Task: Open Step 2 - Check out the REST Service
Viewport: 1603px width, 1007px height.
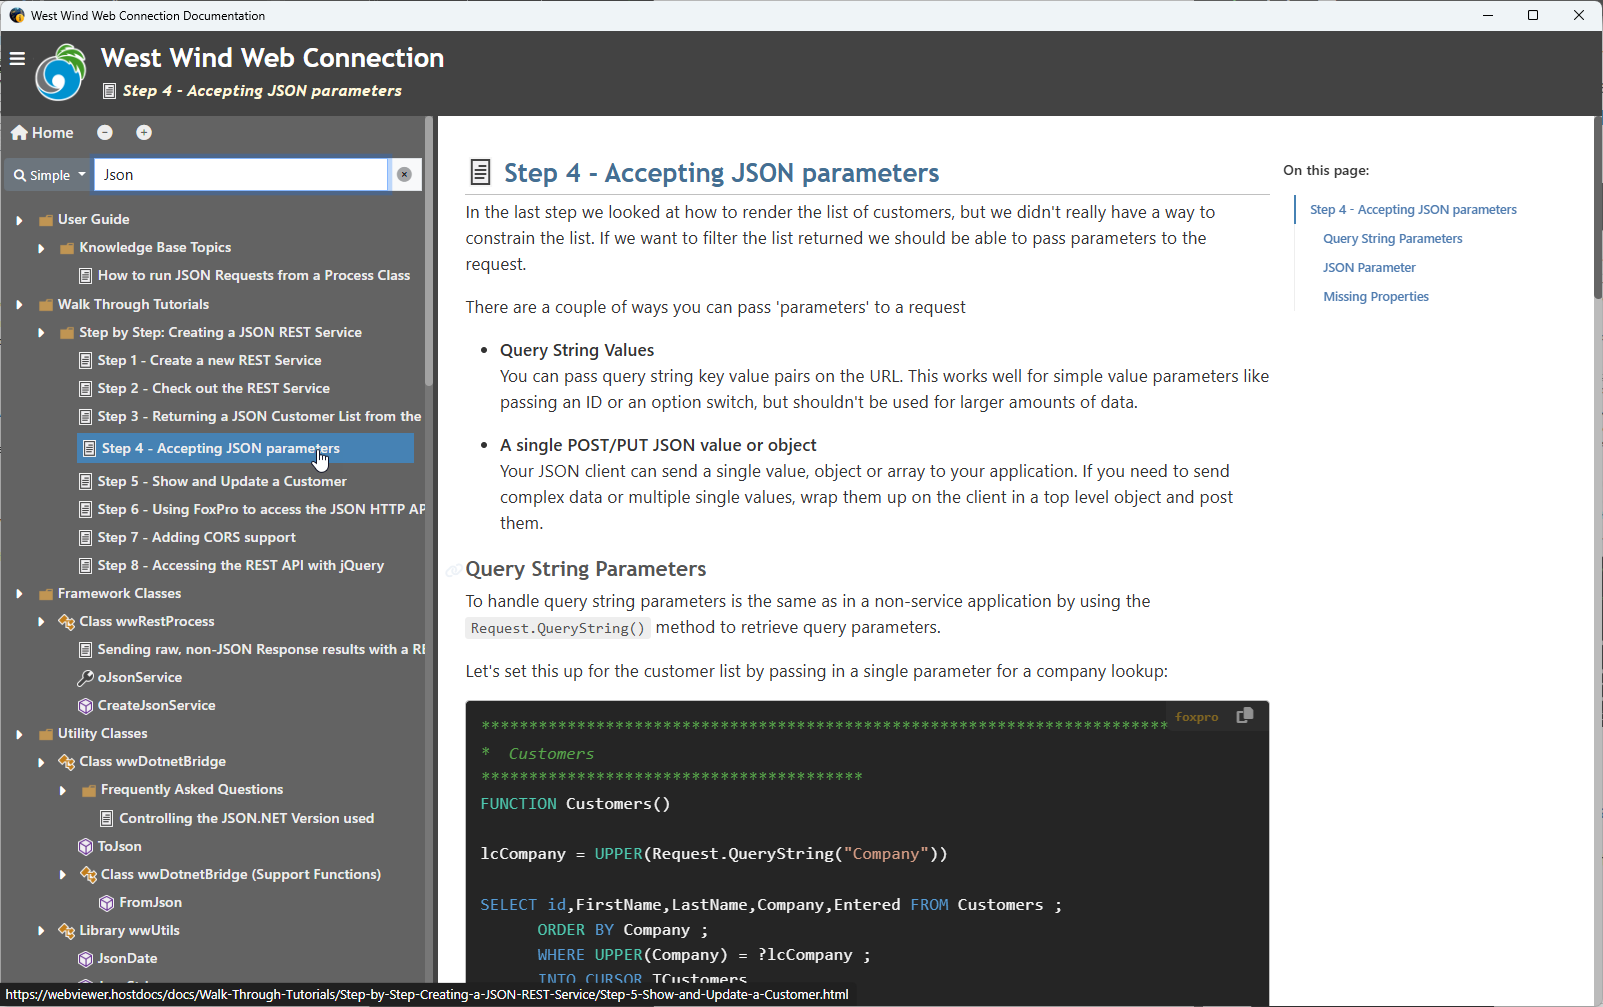Action: point(213,388)
